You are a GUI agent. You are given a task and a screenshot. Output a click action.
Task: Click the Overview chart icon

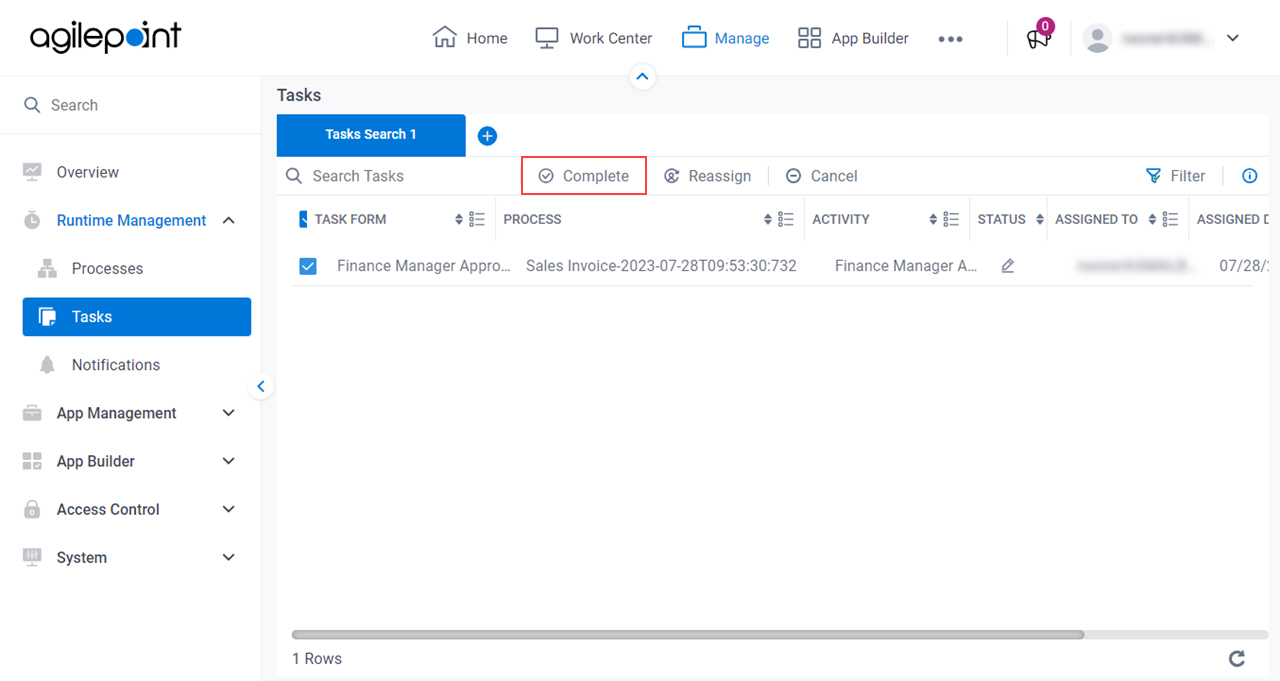(32, 172)
